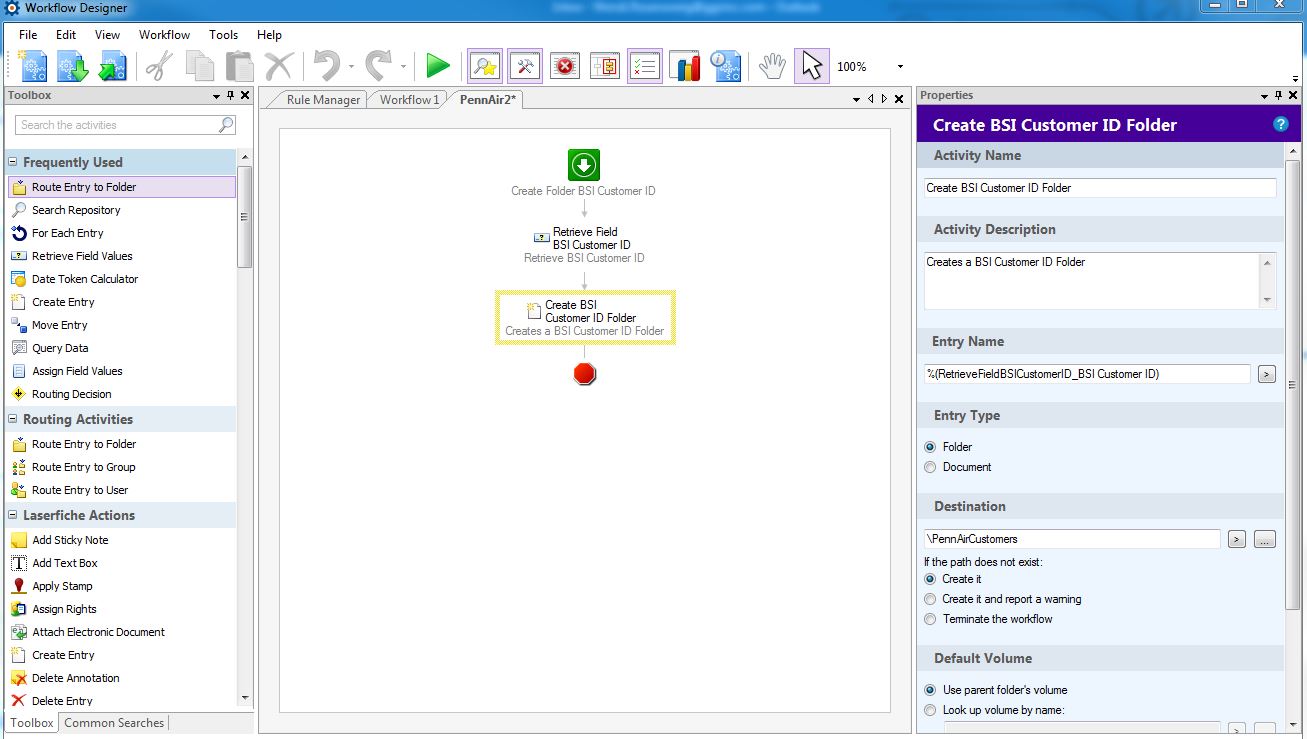Click the bar chart statistics icon
Screen dimensions: 1307x739
(x=684, y=66)
